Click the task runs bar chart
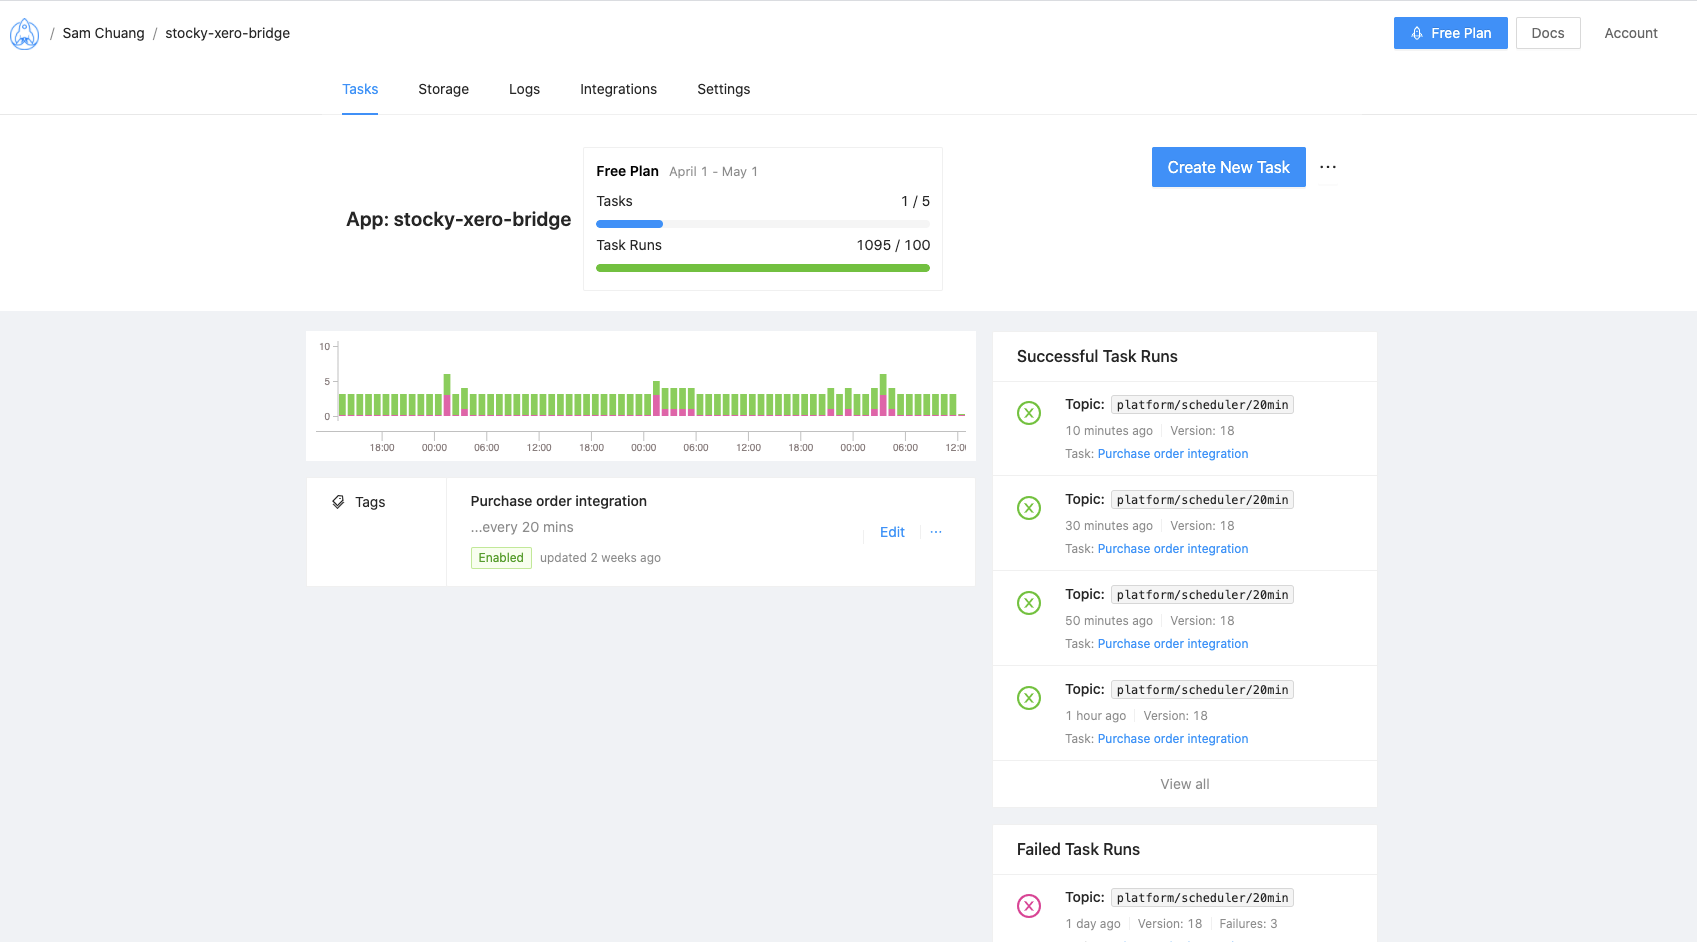This screenshot has height=942, width=1697. tap(641, 396)
